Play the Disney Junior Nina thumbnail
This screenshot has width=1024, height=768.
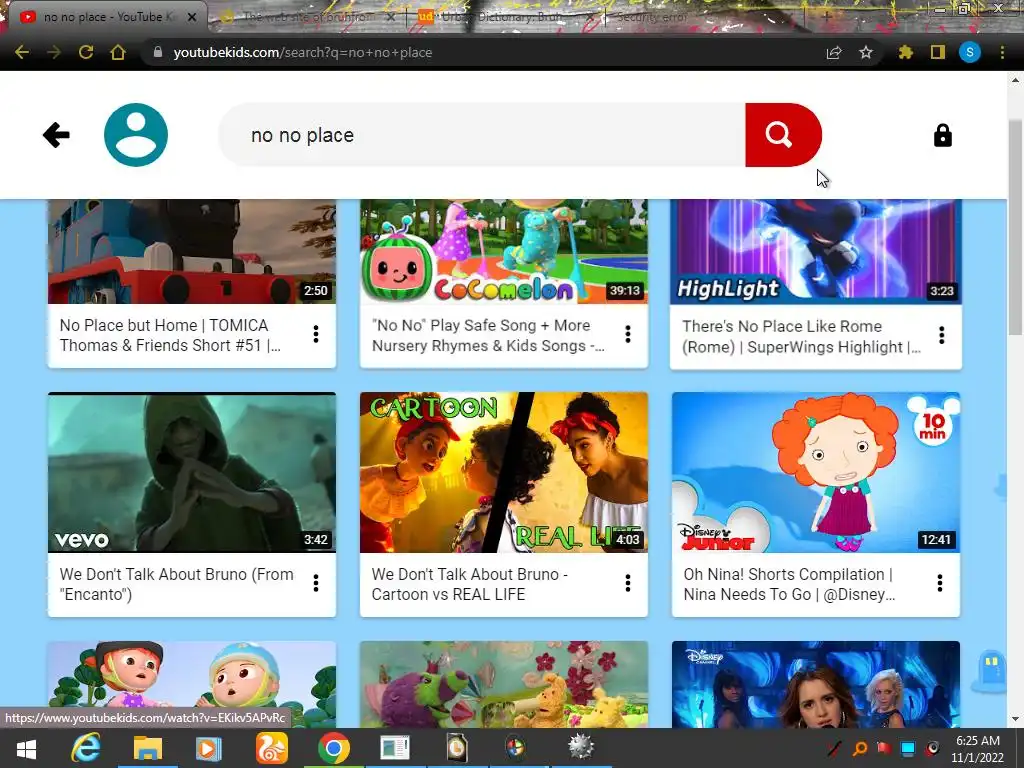pos(816,473)
